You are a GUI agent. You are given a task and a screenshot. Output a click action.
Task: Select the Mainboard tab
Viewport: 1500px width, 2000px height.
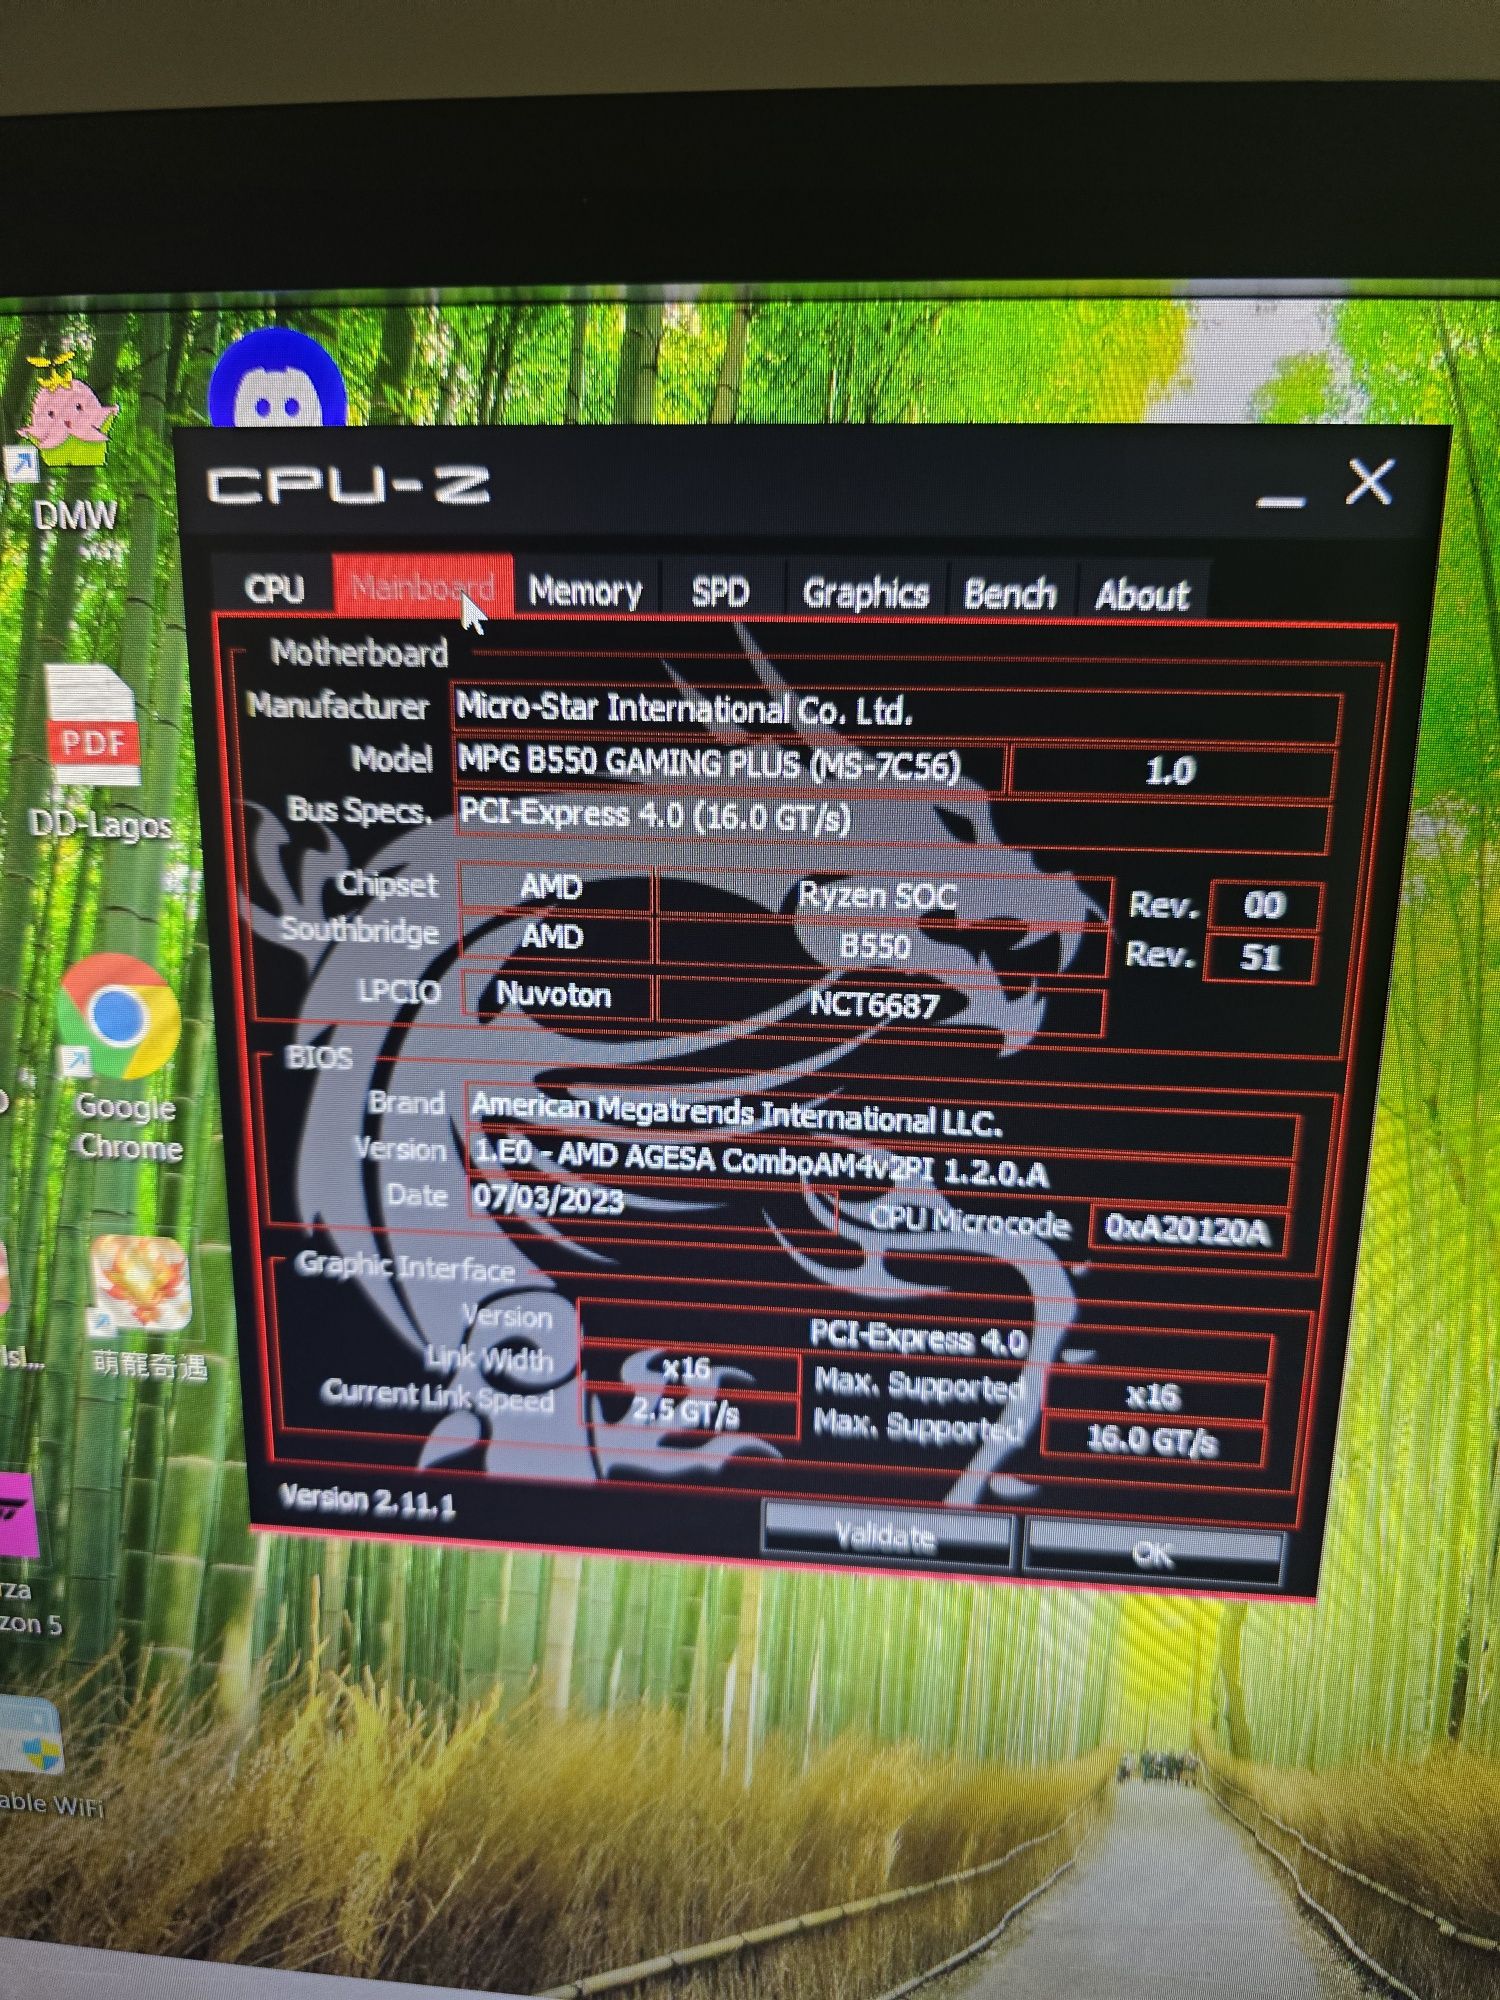tap(422, 586)
